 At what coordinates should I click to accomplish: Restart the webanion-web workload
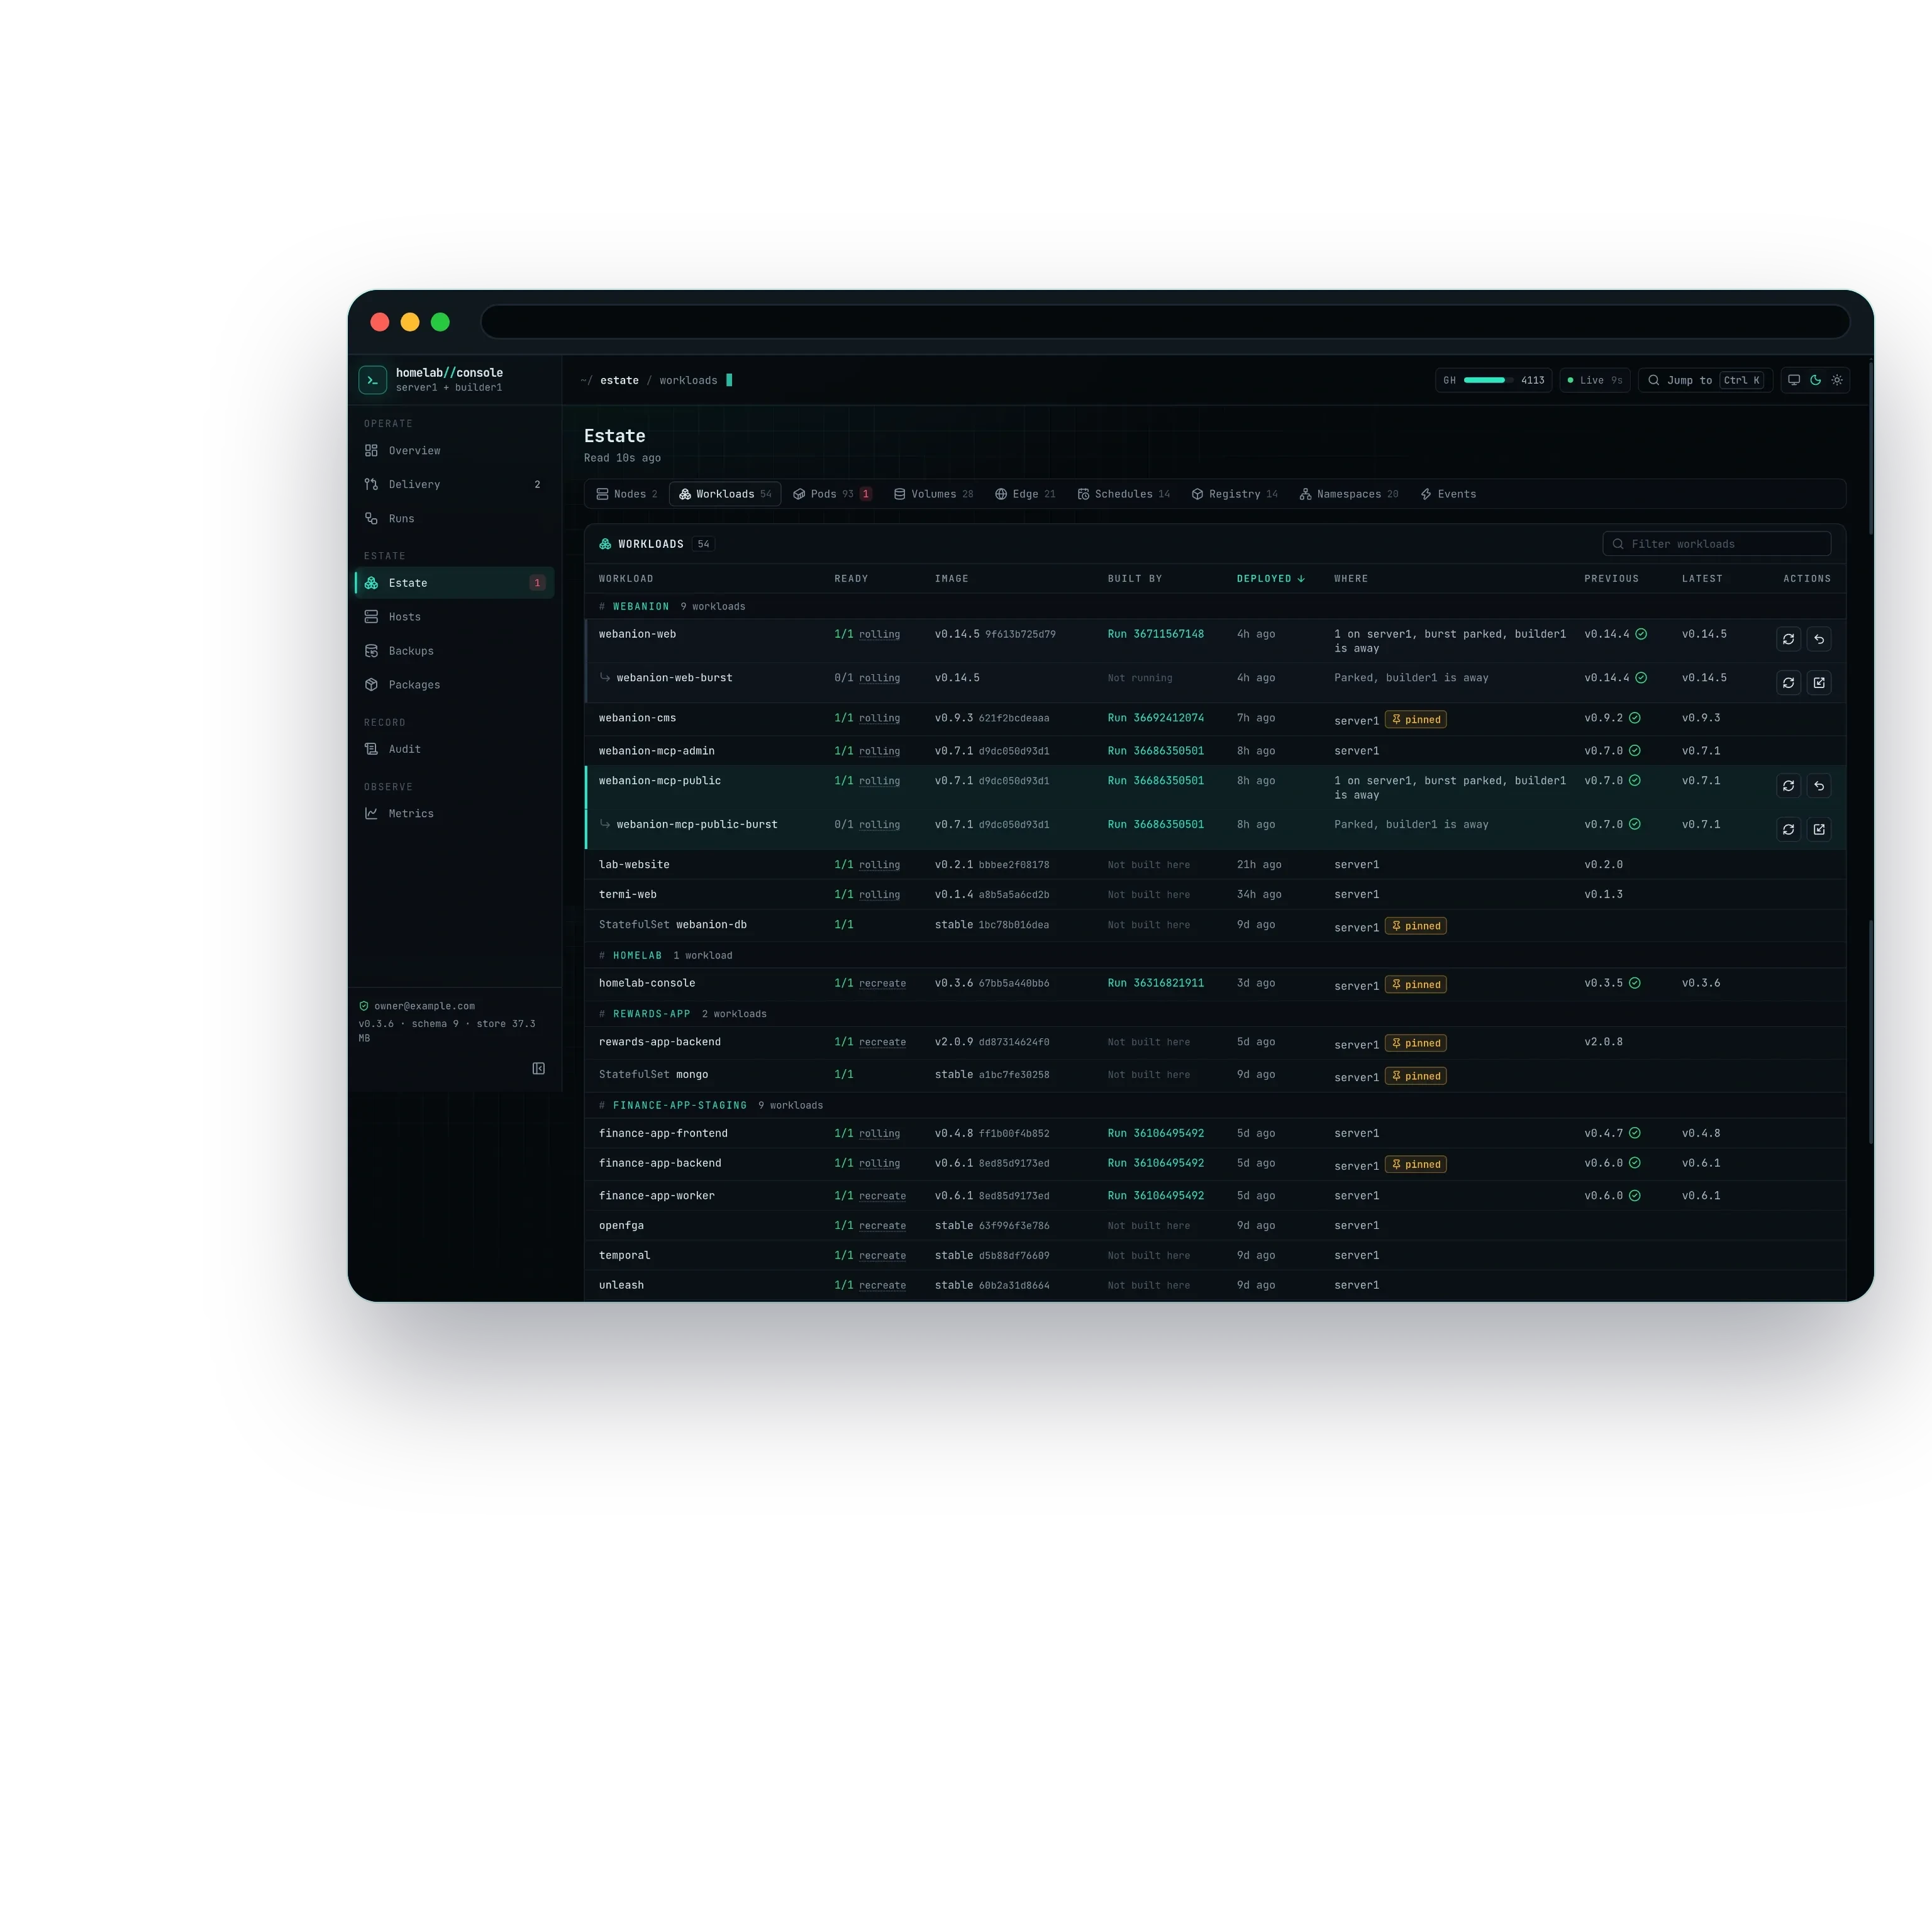[1788, 639]
